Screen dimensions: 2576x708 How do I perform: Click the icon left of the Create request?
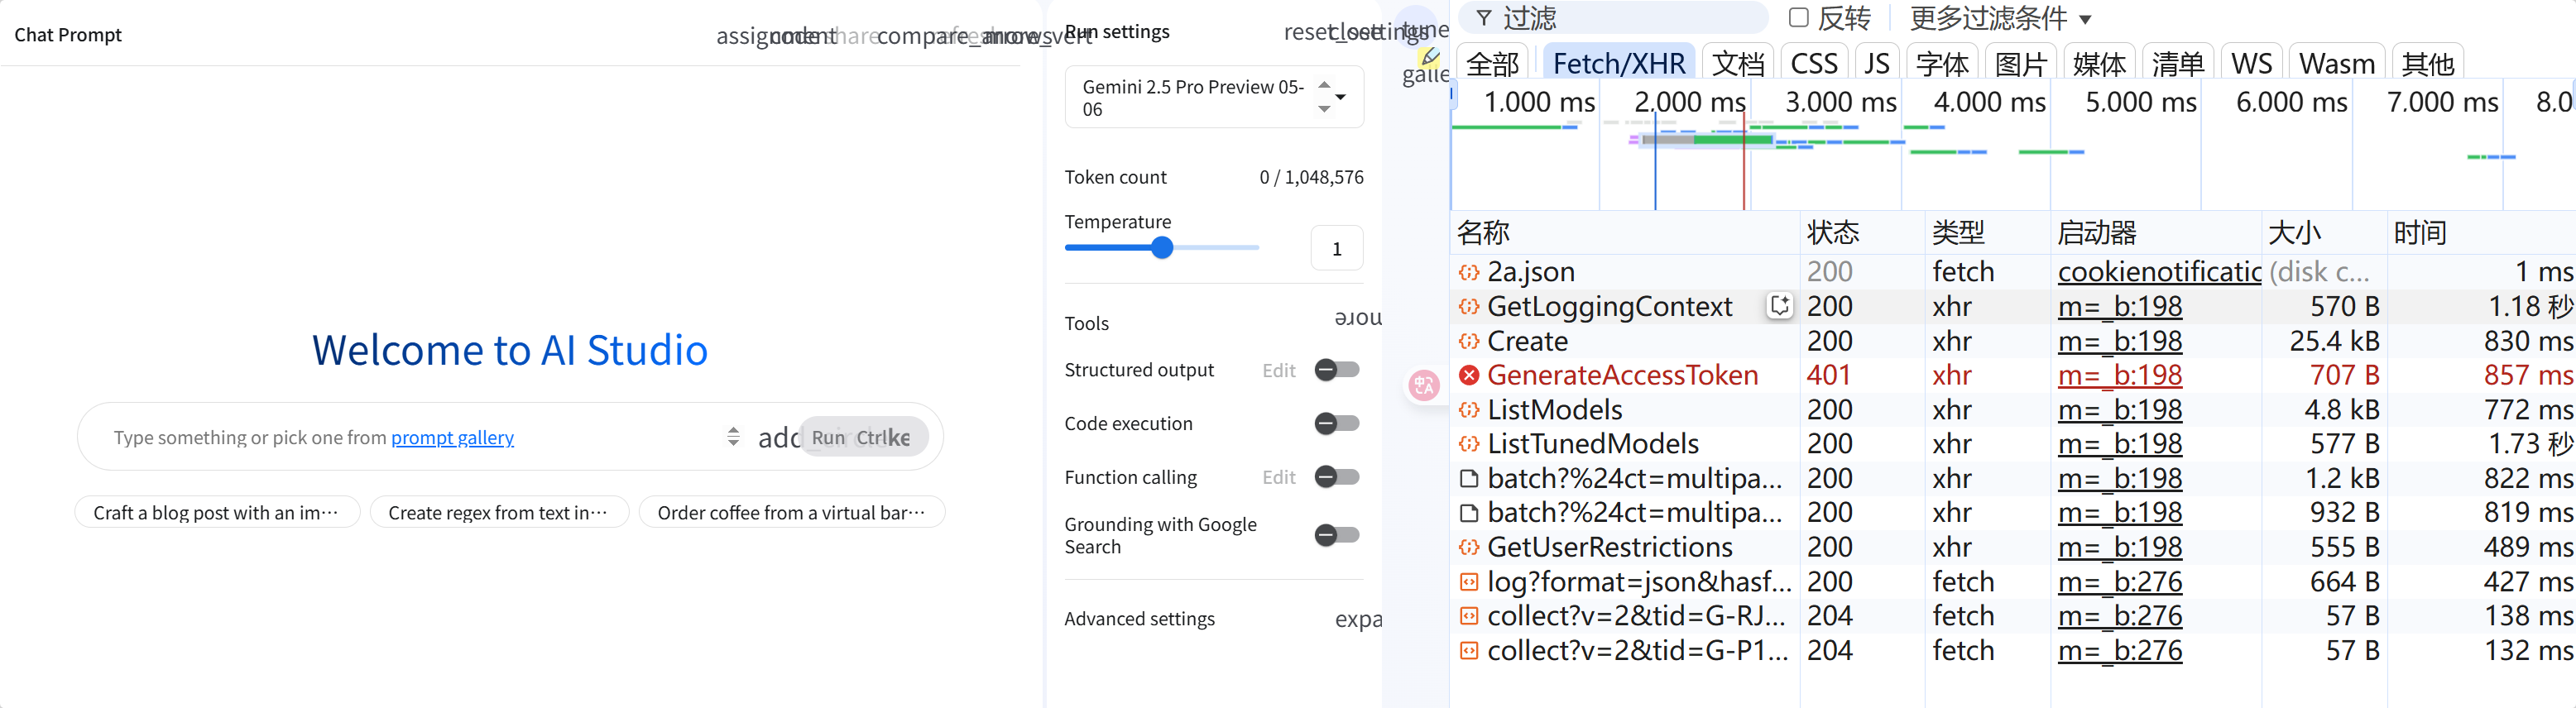[x=1468, y=341]
